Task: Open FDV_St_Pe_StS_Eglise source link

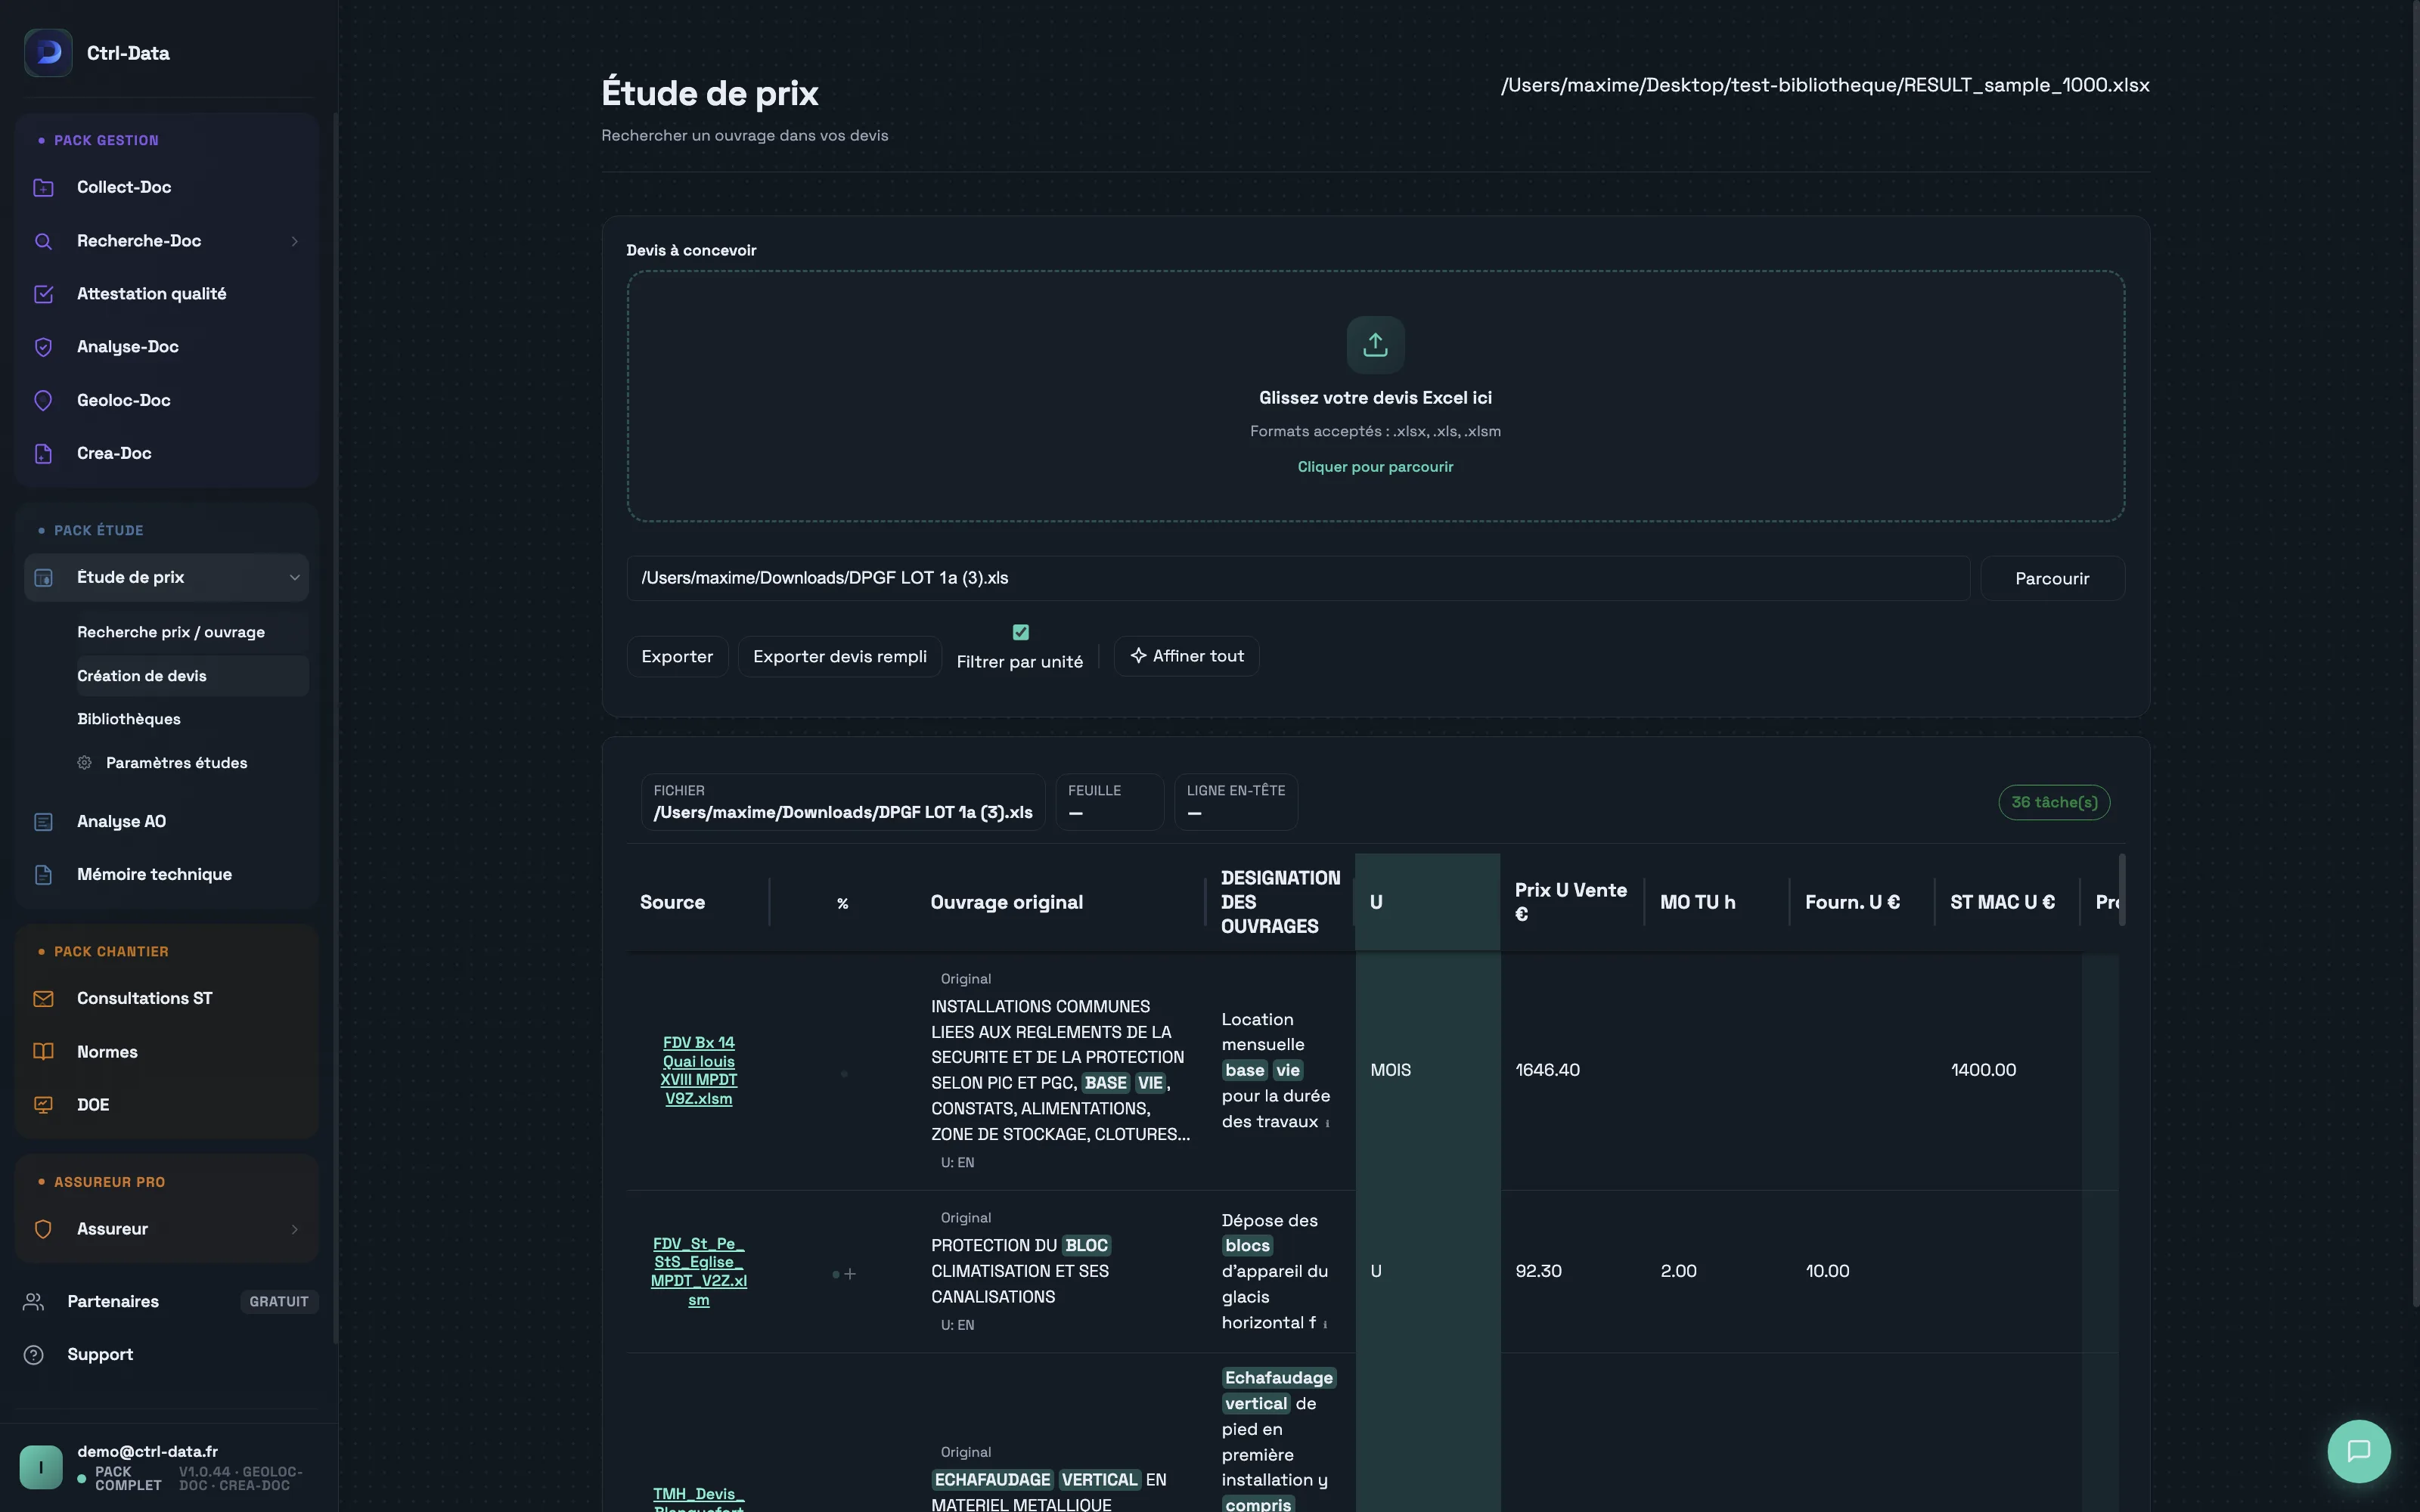Action: click(699, 1272)
